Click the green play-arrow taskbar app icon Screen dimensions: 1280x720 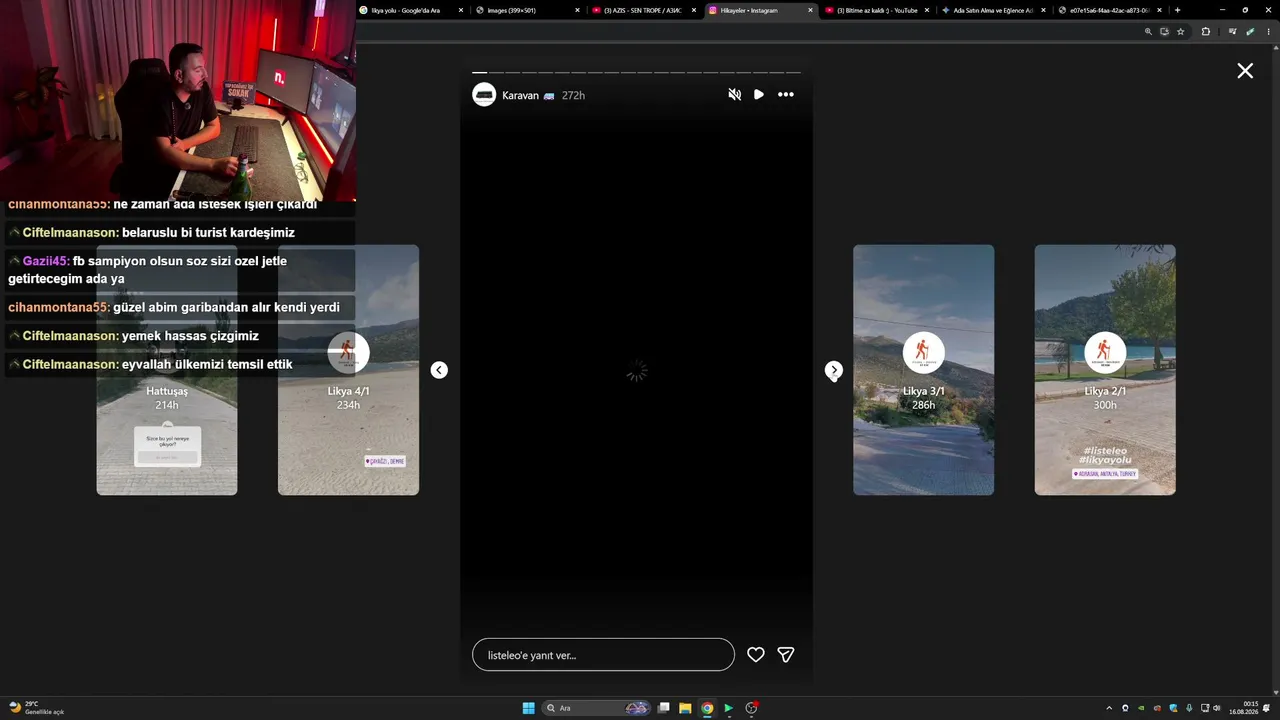pyautogui.click(x=729, y=708)
